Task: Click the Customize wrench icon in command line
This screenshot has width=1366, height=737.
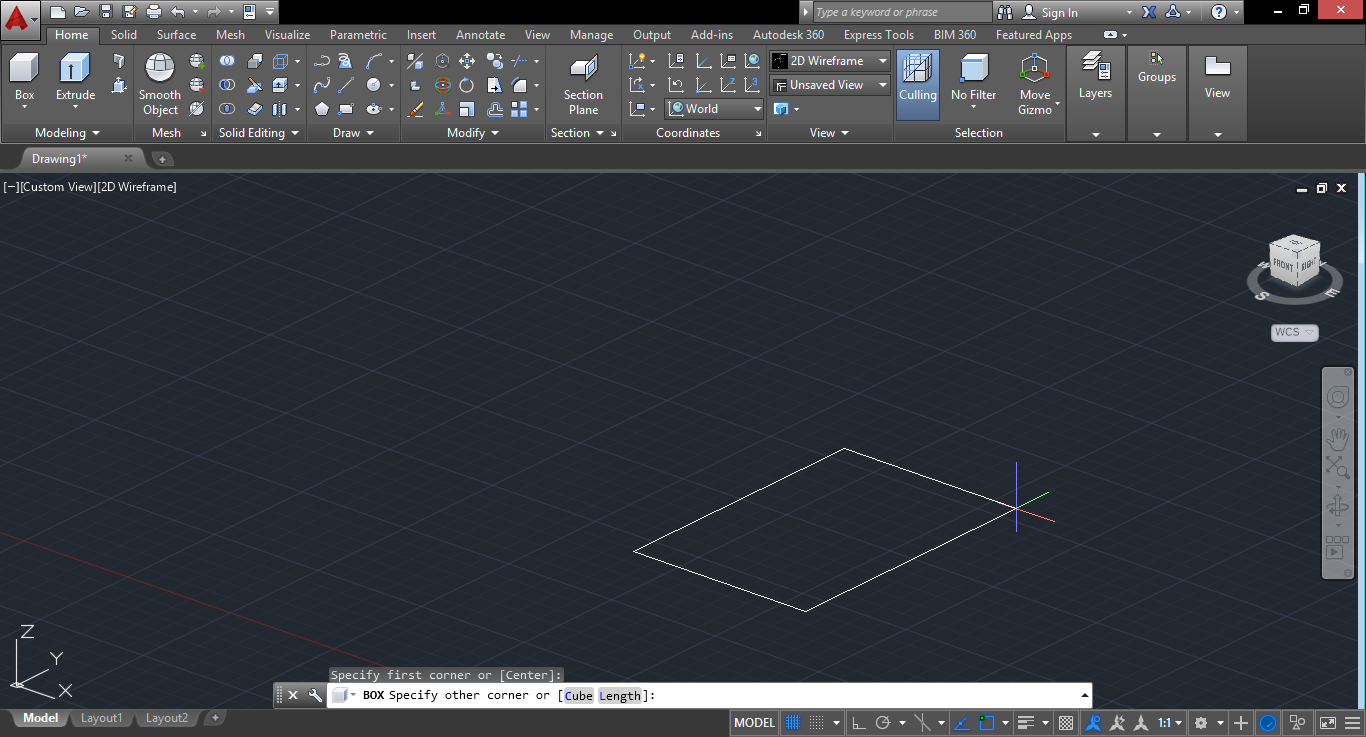Action: [x=315, y=695]
